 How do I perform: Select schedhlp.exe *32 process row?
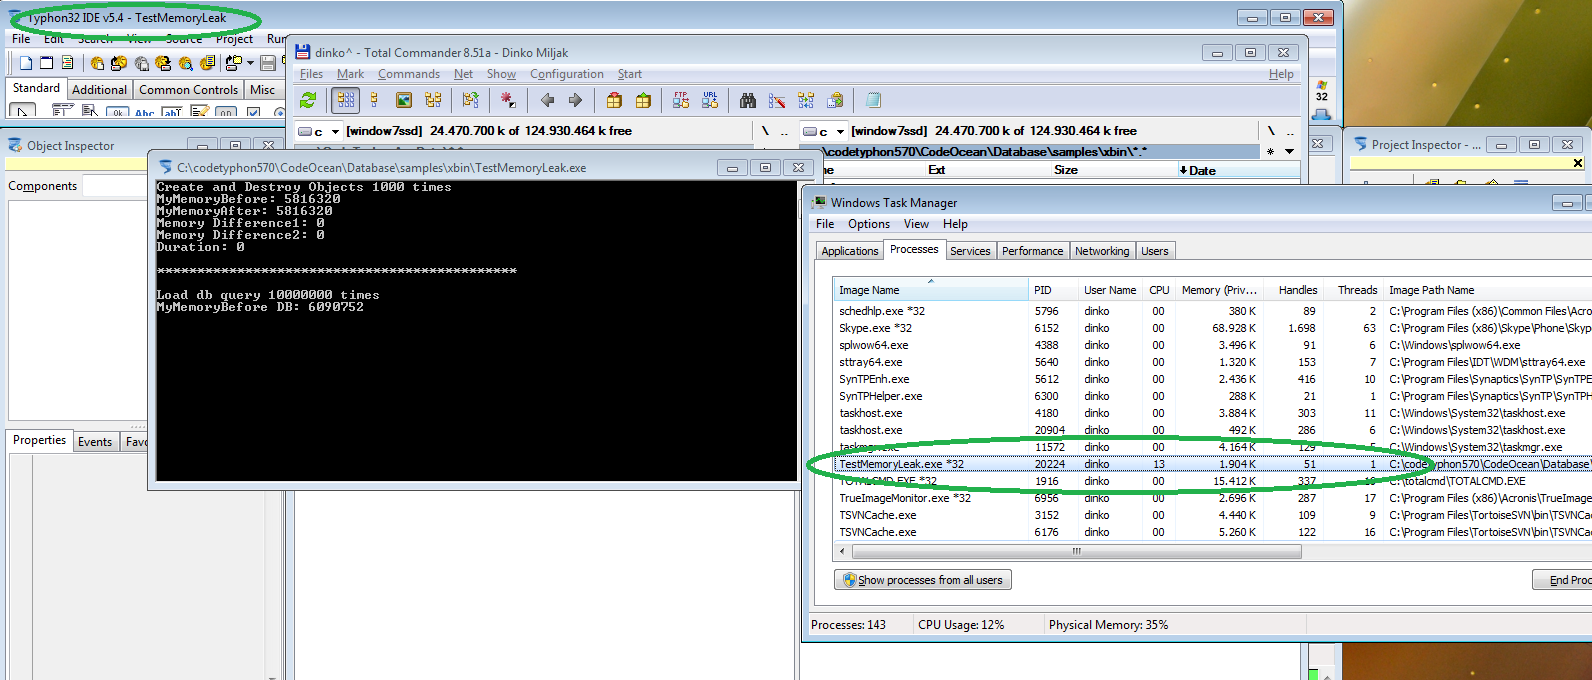pyautogui.click(x=1213, y=311)
